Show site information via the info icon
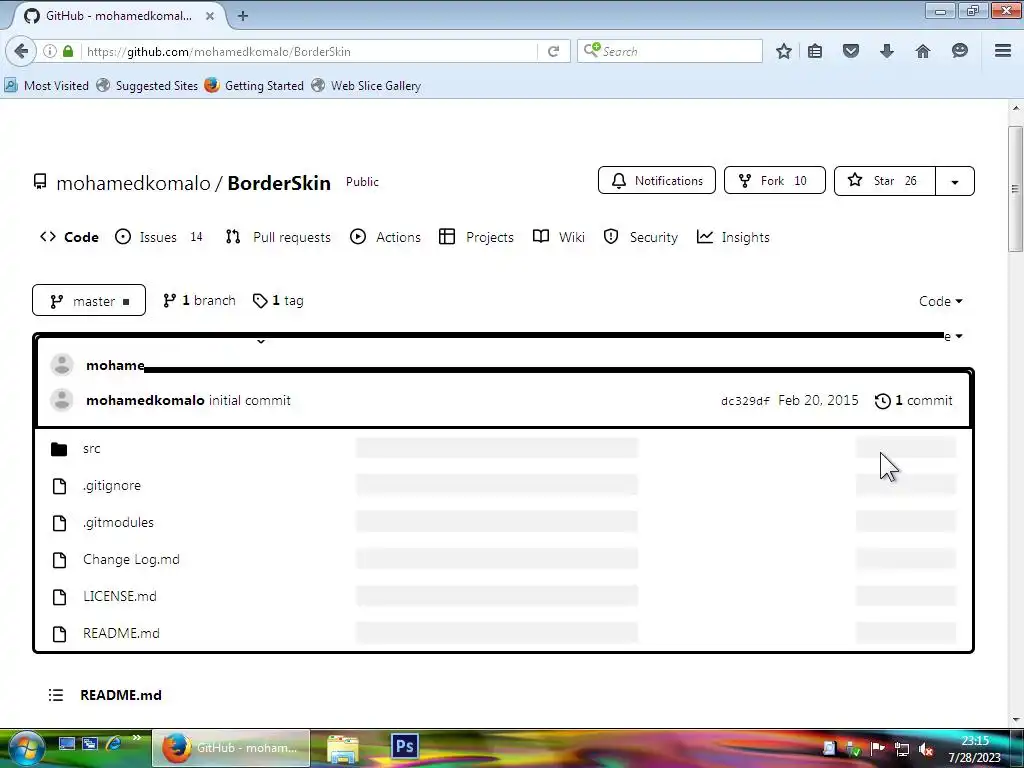 click(x=50, y=51)
